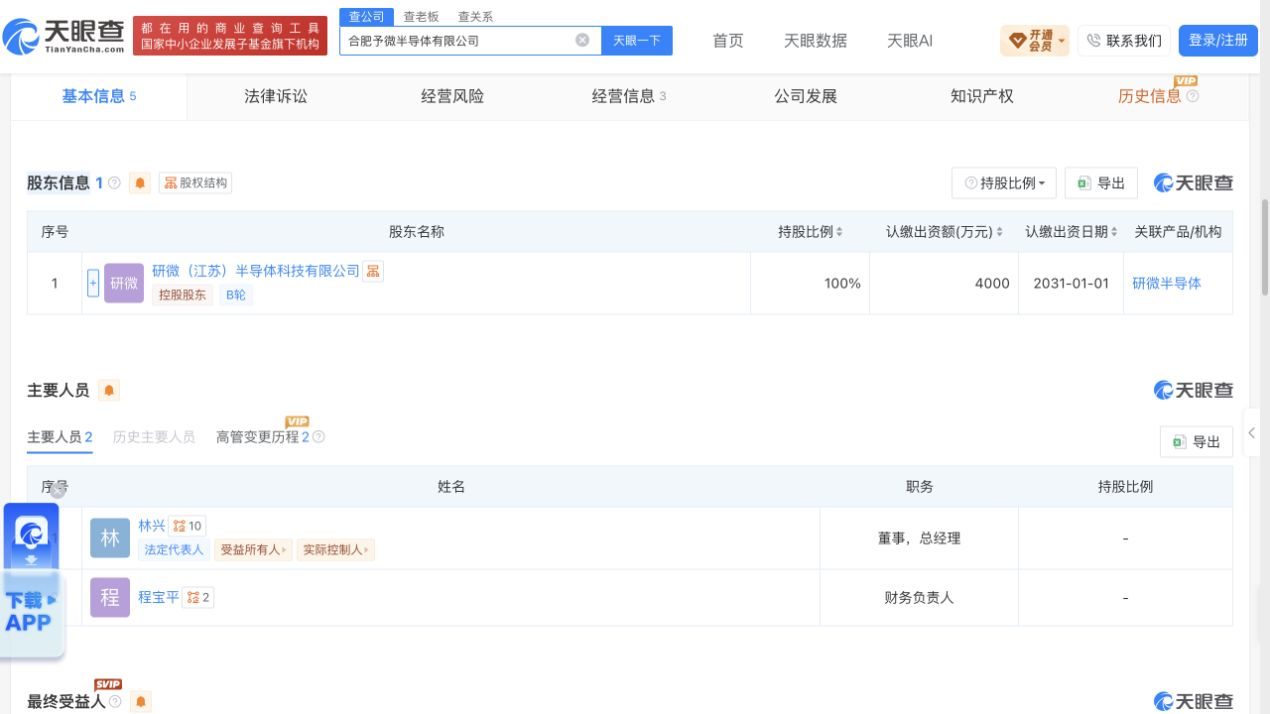Click the 2031-01-01 date cell

pos(1071,283)
